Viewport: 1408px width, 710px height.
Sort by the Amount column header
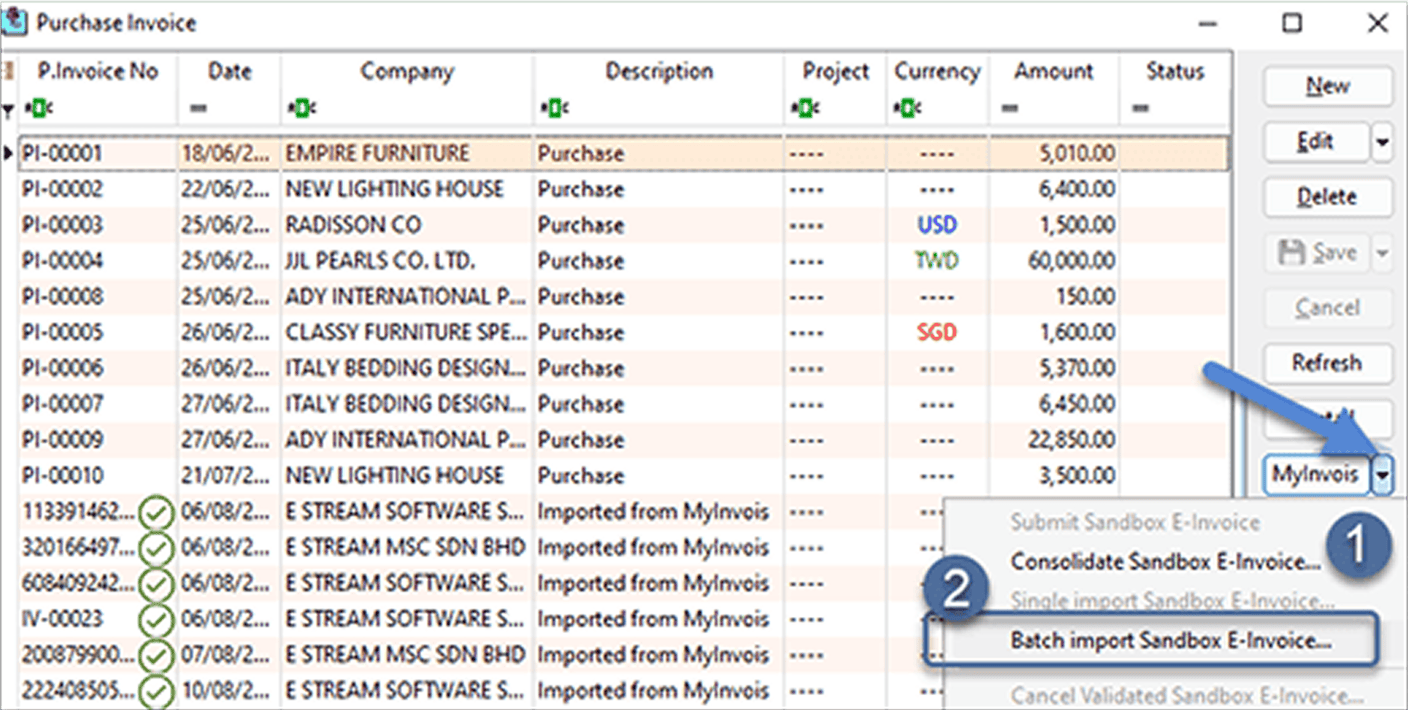[x=1054, y=72]
